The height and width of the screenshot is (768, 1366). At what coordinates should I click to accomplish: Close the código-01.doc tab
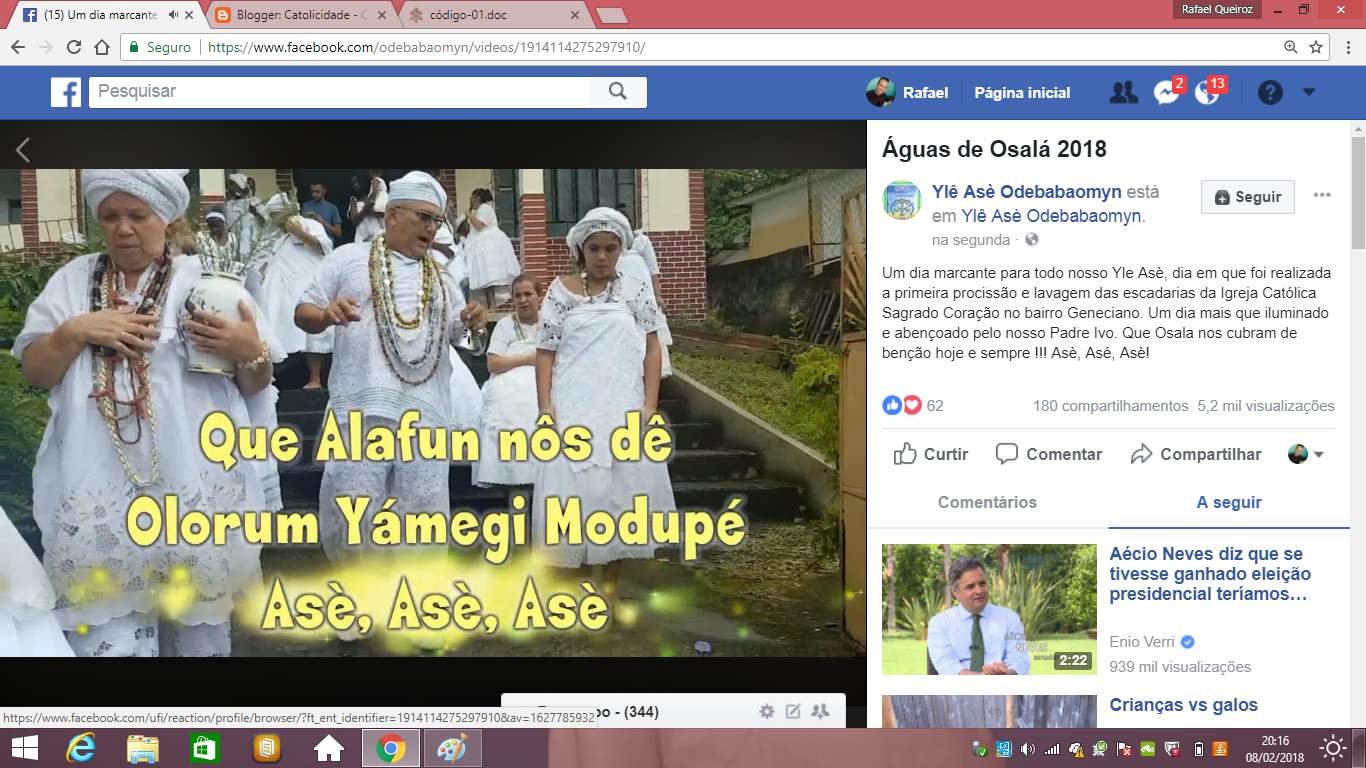[x=575, y=15]
